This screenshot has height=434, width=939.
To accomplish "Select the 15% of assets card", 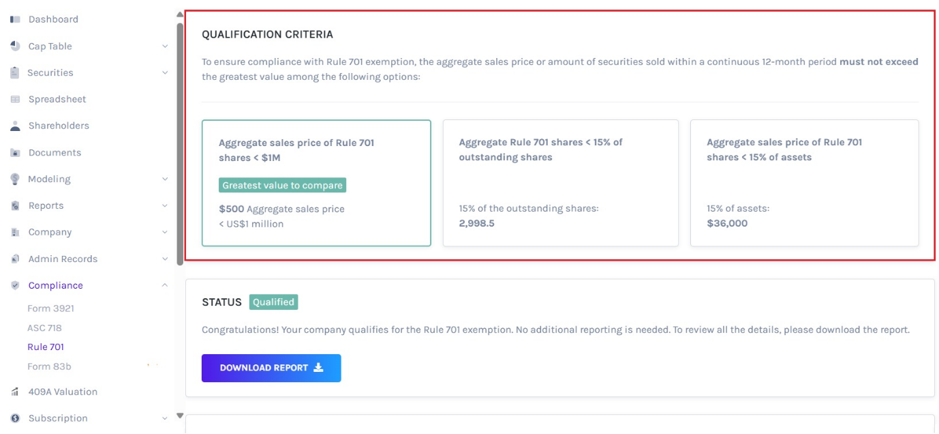I will pyautogui.click(x=804, y=183).
